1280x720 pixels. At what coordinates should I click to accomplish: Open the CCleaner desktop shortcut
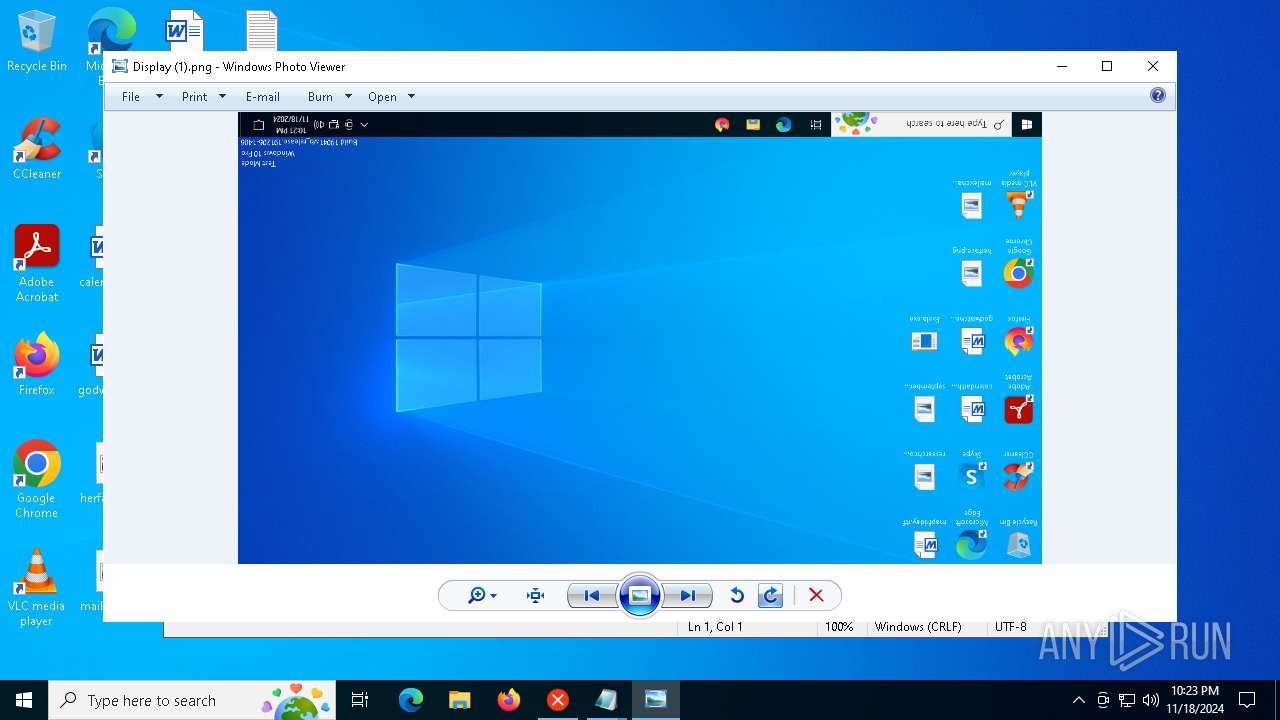click(x=37, y=149)
